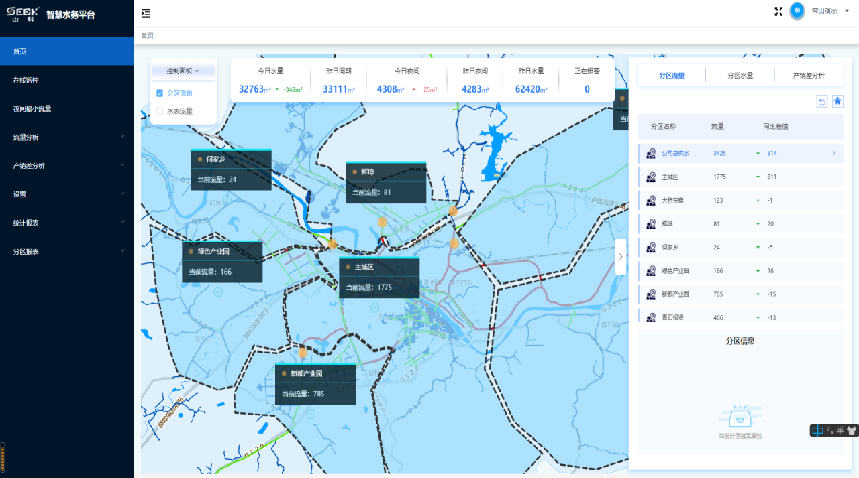Click the undo/back arrow icon in right panel
Screen dimensions: 859x478
click(822, 101)
